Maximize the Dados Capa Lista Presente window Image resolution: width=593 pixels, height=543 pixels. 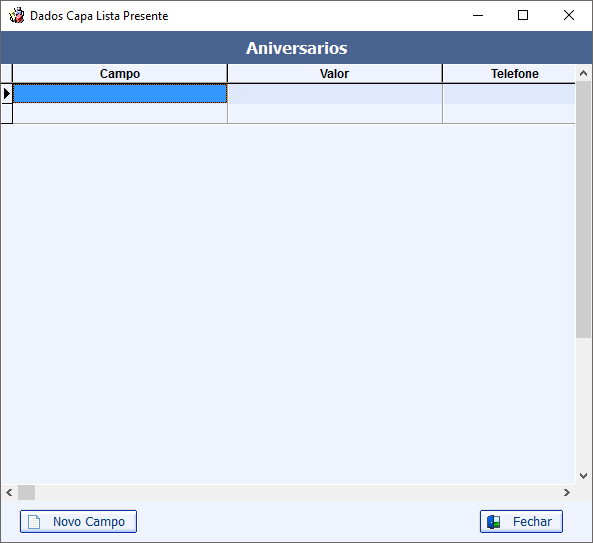pos(523,16)
